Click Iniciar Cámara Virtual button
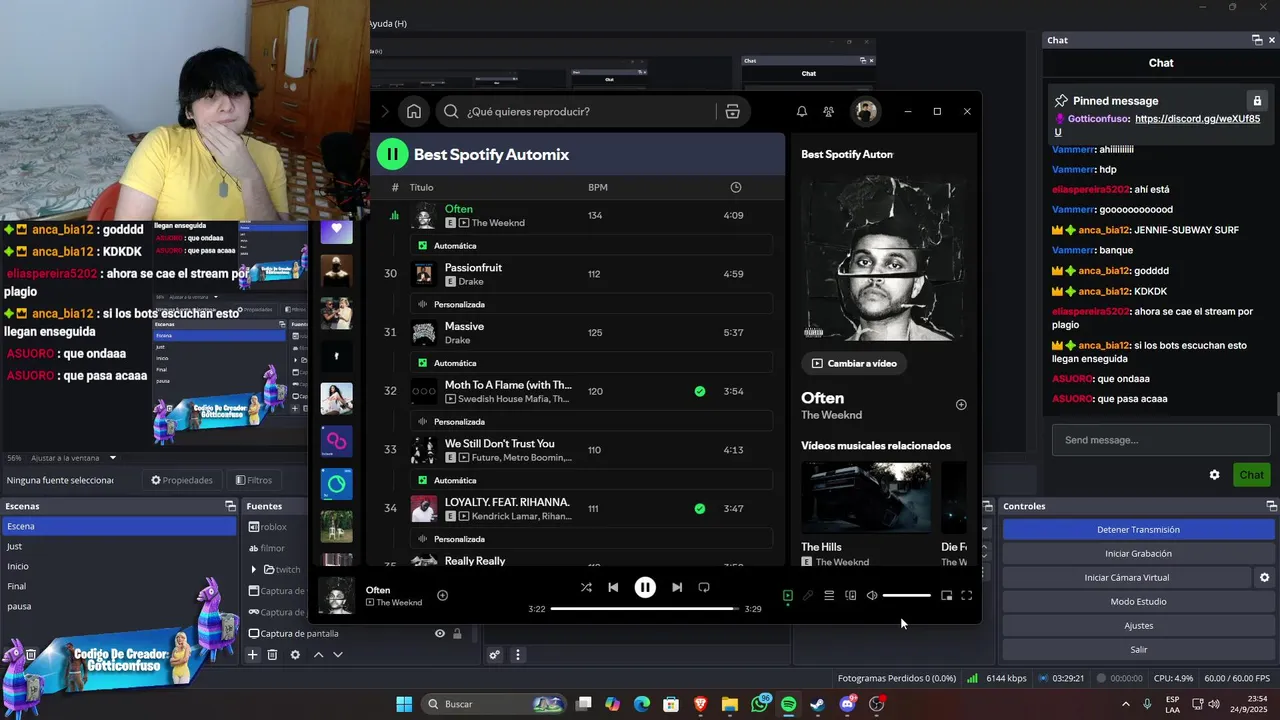Screen dimensions: 1280x720 pyautogui.click(x=1126, y=577)
